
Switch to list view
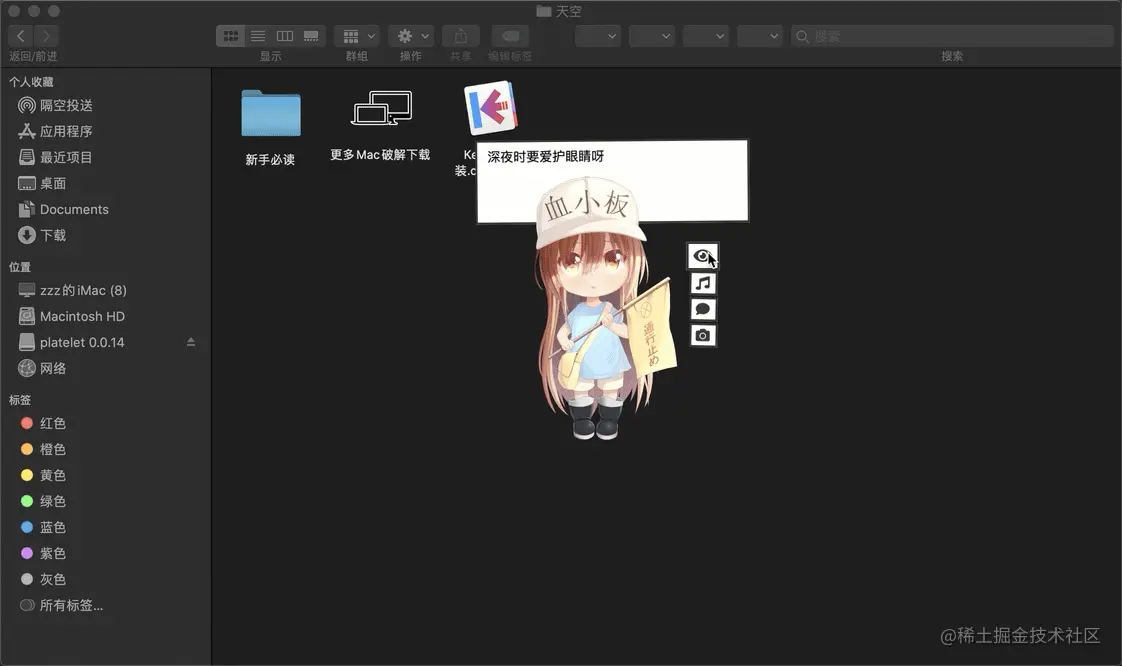tap(258, 36)
